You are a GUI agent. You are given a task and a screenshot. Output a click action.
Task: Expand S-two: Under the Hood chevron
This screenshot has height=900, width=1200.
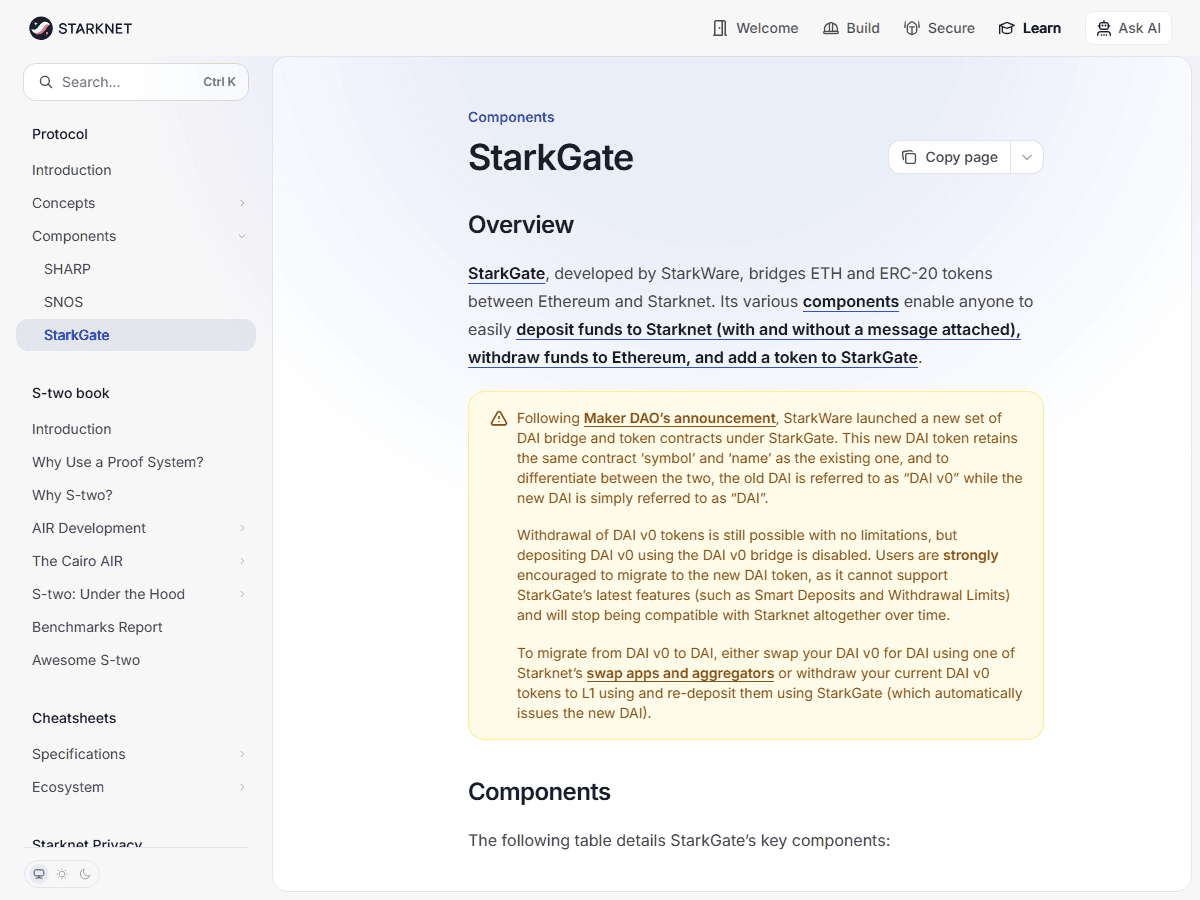(242, 594)
